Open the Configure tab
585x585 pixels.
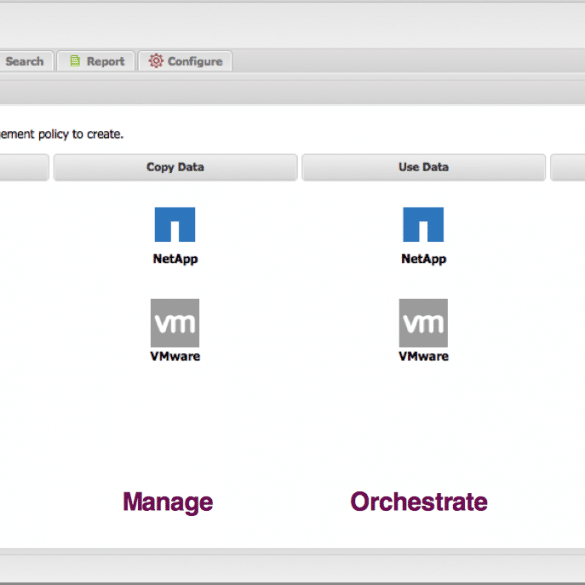[185, 61]
